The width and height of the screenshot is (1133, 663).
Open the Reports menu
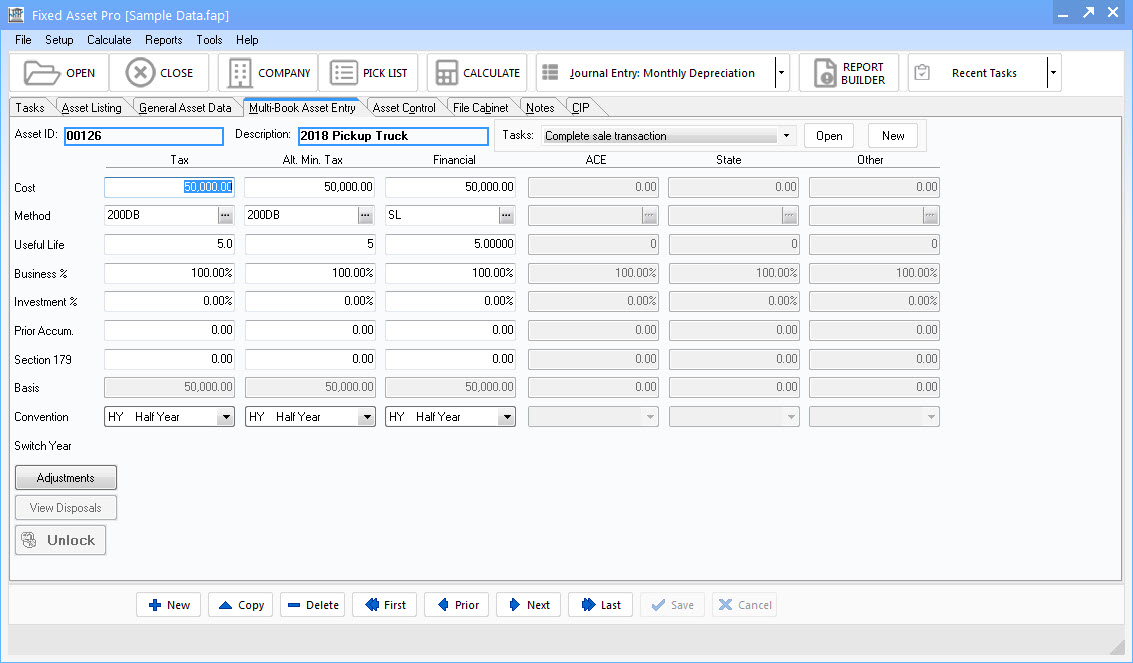pos(163,40)
